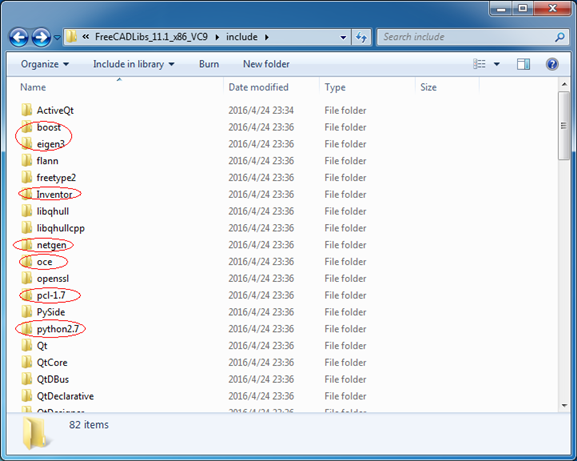The height and width of the screenshot is (461, 577).
Task: Select the Inventor folder
Action: 54,194
